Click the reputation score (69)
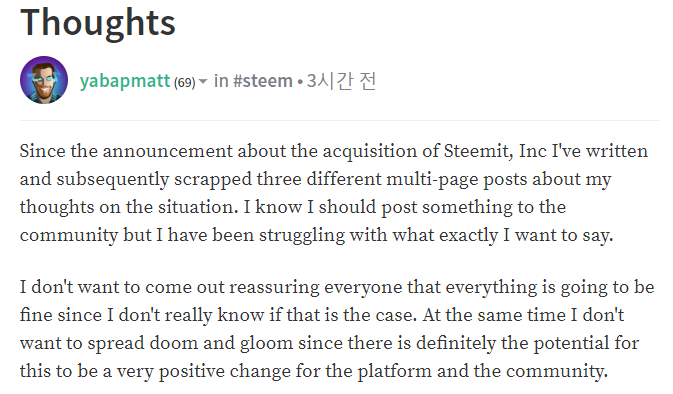The width and height of the screenshot is (673, 394). click(x=185, y=82)
